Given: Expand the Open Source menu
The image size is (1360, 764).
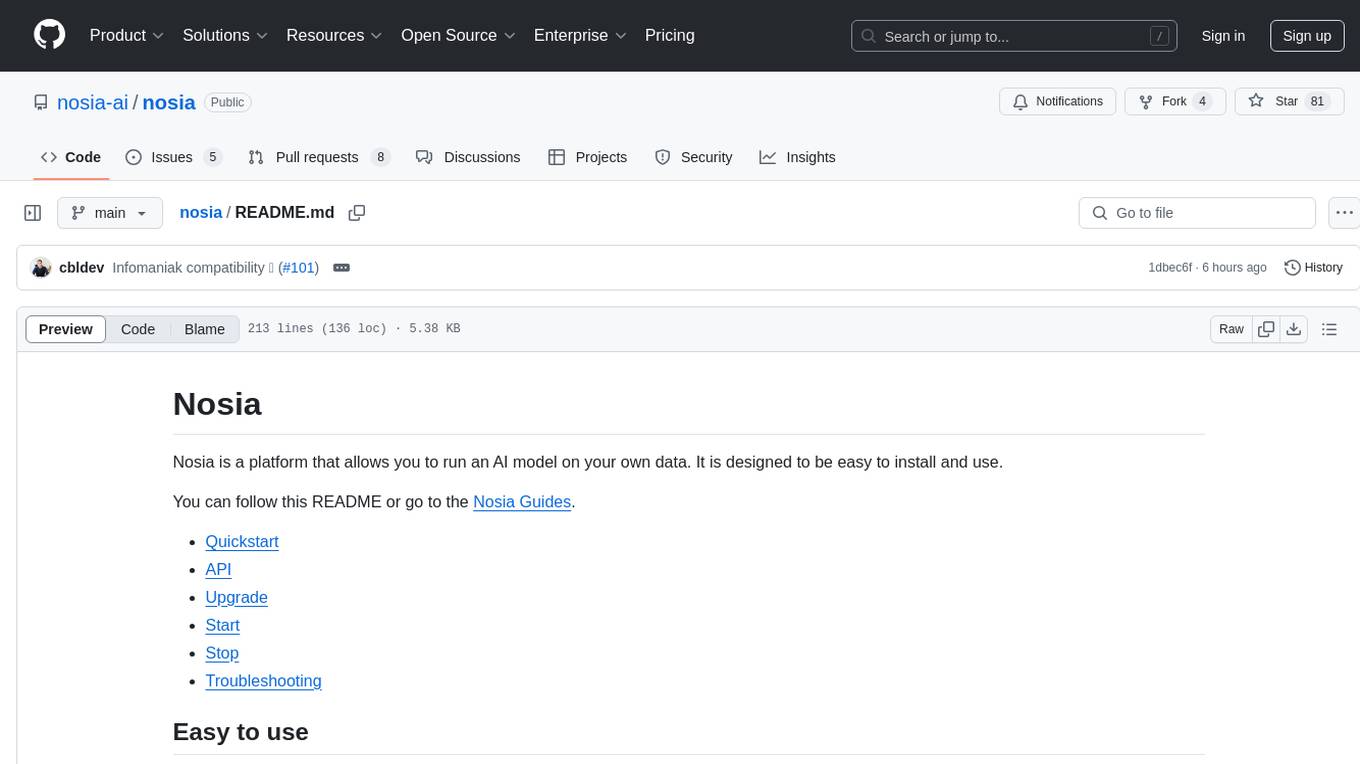Looking at the screenshot, I should pos(458,35).
